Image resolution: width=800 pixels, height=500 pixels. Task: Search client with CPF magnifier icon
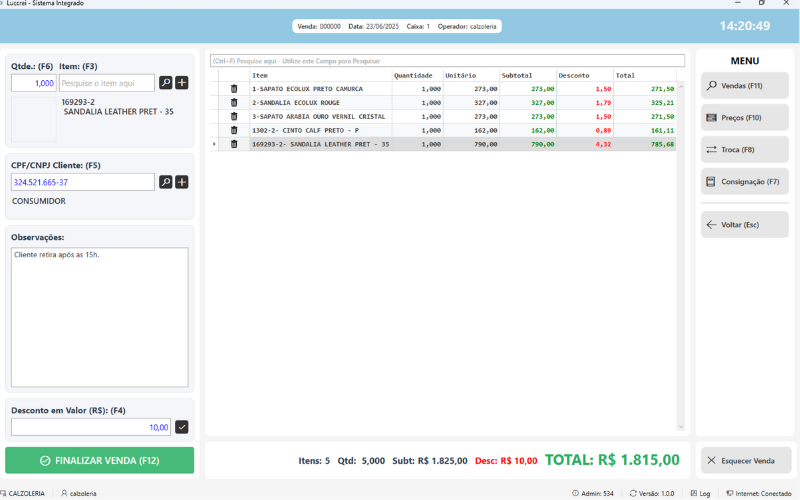click(x=165, y=182)
